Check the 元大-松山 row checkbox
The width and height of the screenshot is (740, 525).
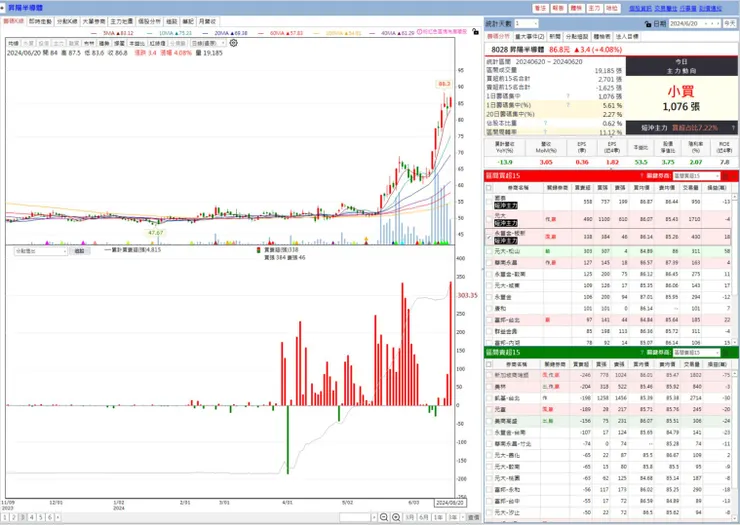click(x=489, y=251)
